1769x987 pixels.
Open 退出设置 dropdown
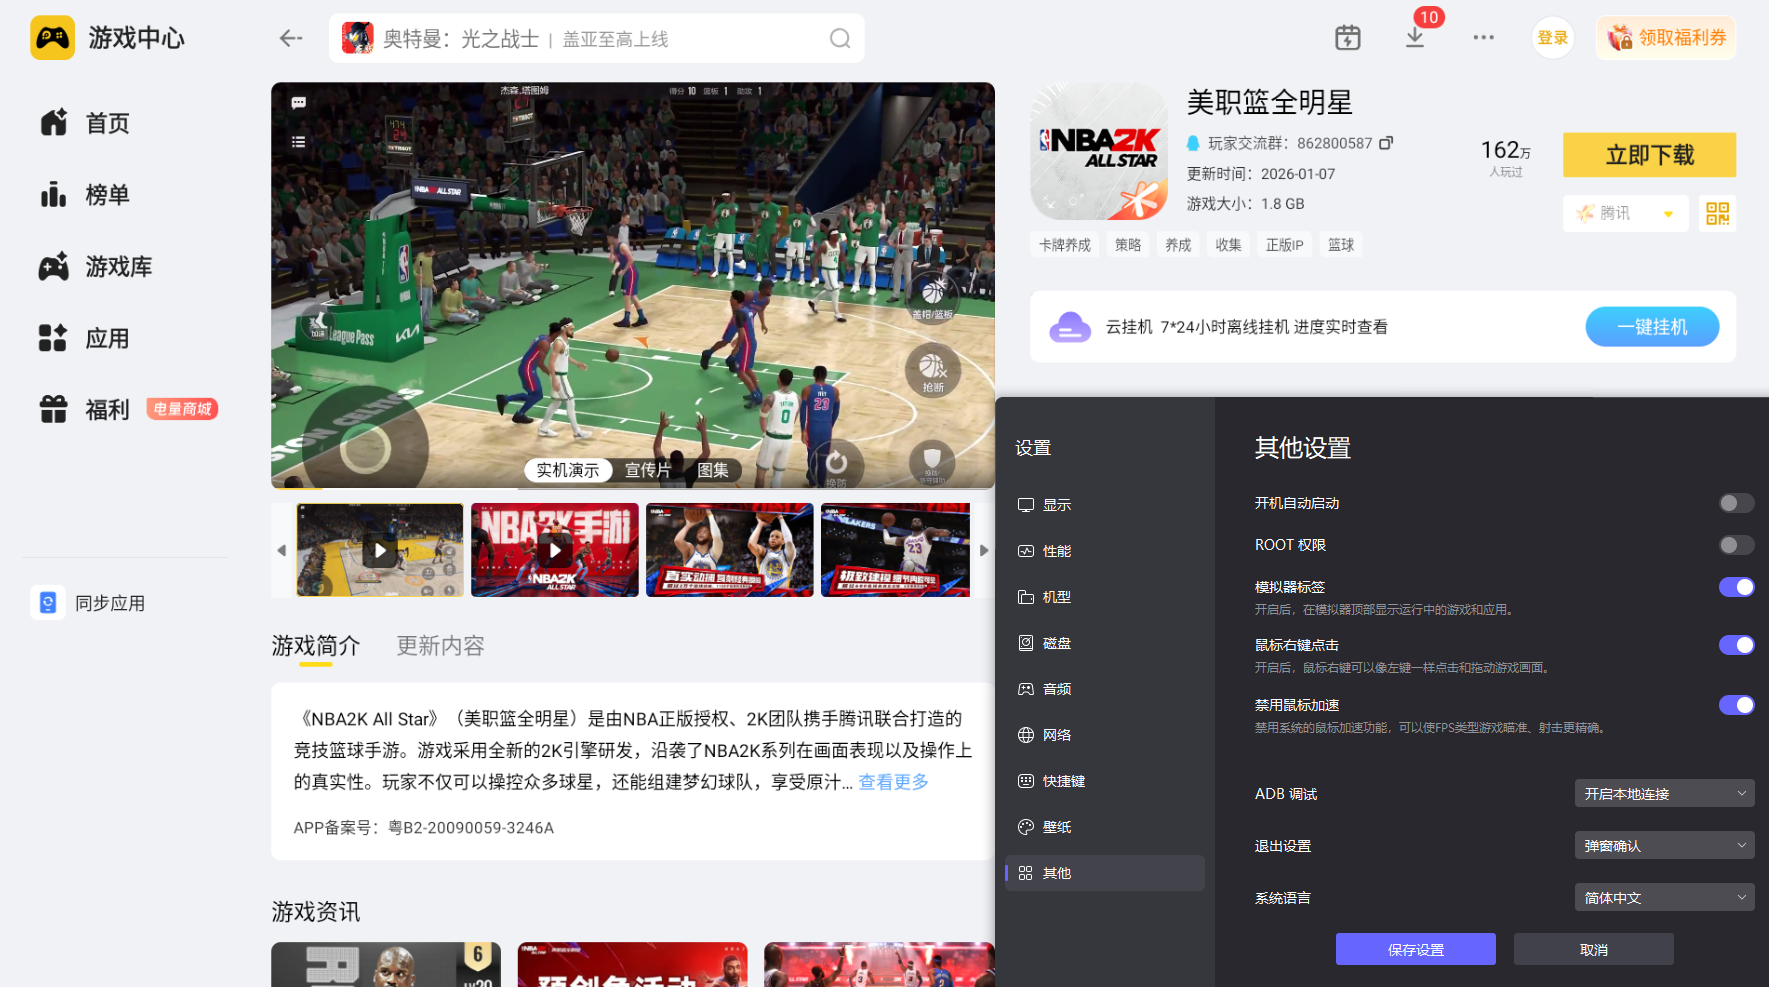click(x=1664, y=846)
